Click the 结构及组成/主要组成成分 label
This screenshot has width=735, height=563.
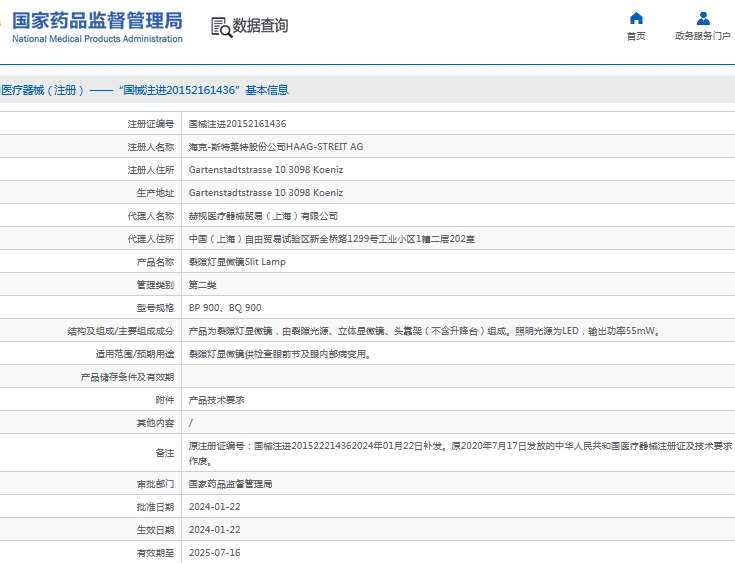[x=120, y=331]
